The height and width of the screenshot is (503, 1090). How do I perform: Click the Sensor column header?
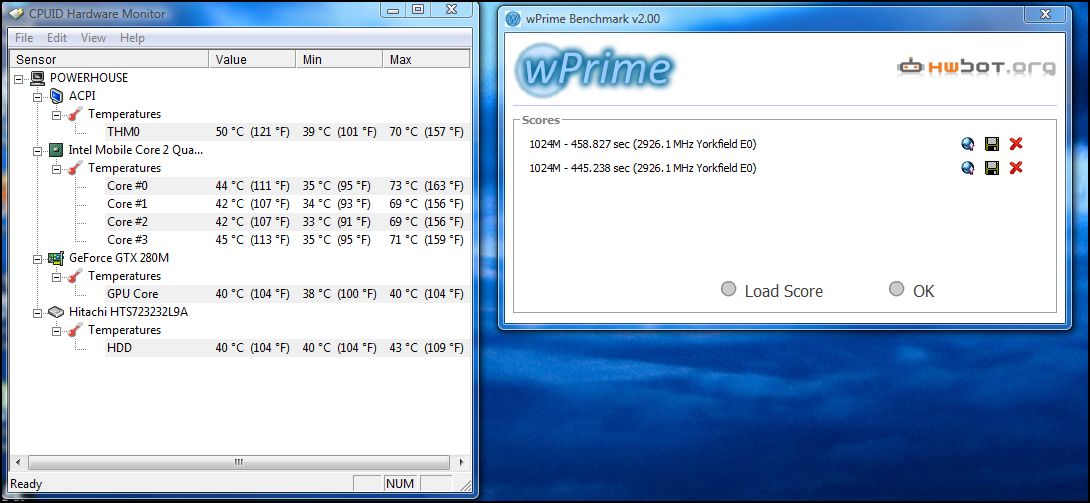coord(110,60)
